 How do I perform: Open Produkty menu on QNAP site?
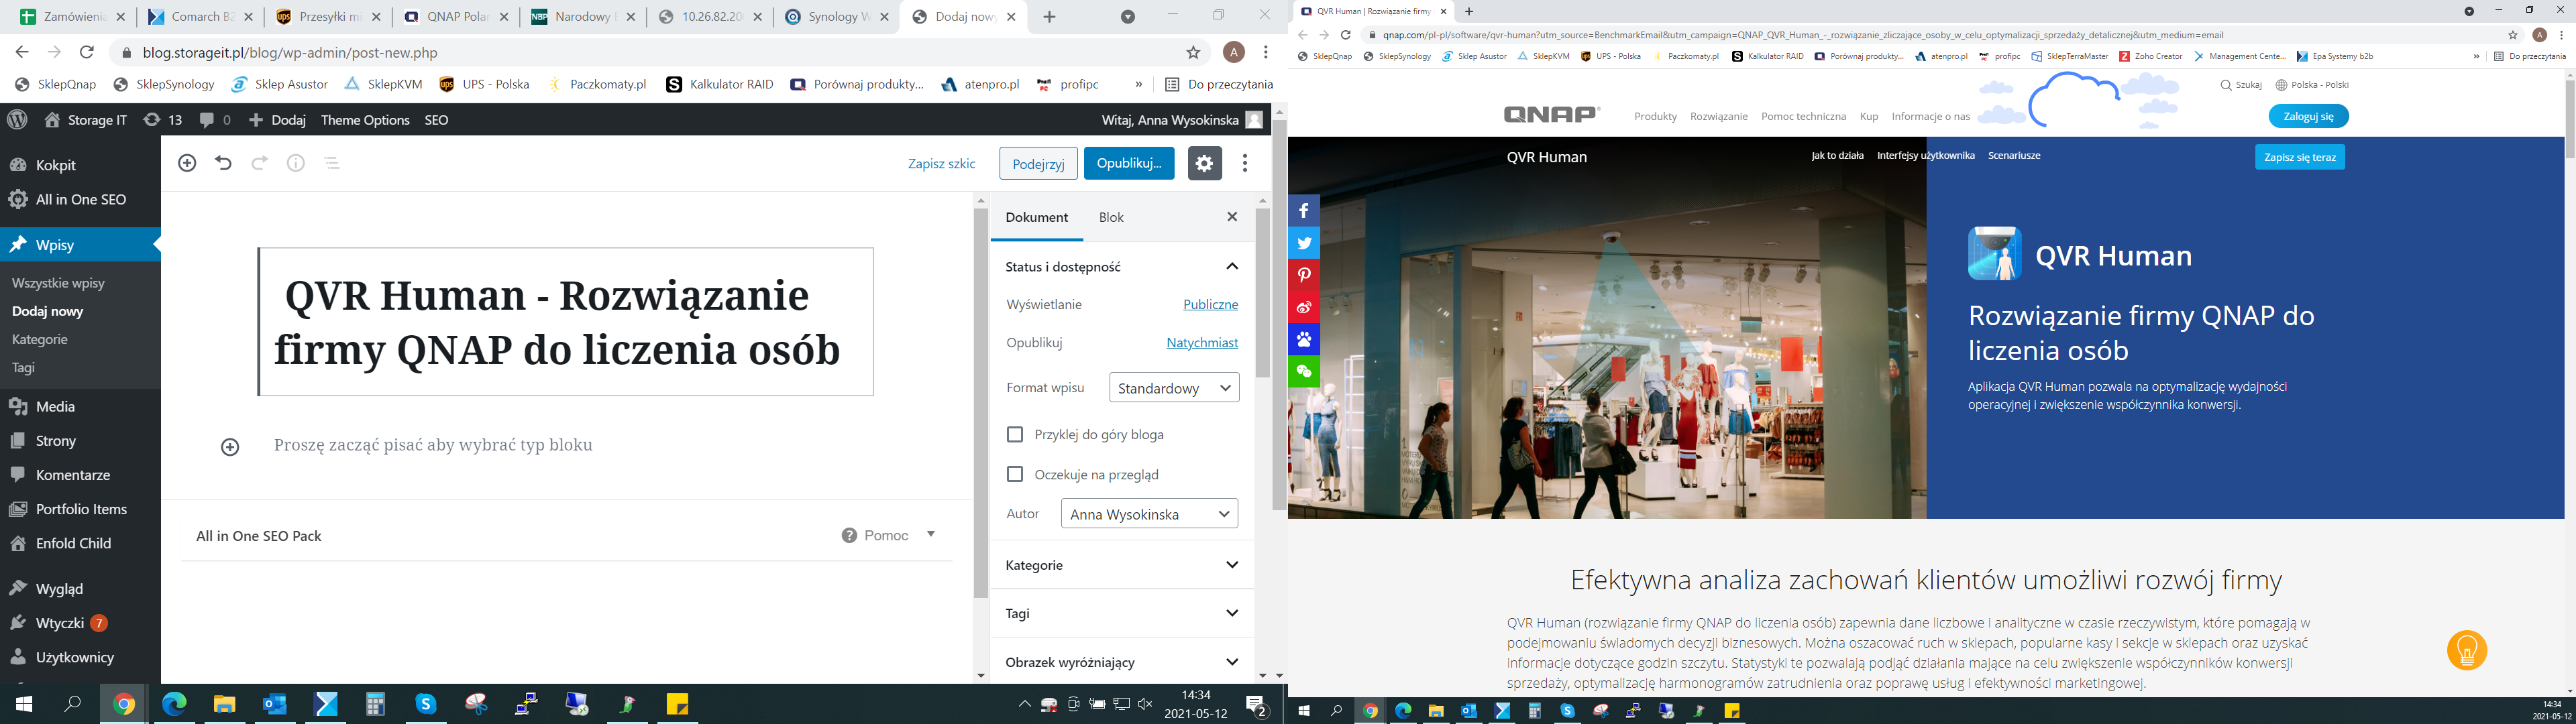point(1655,116)
